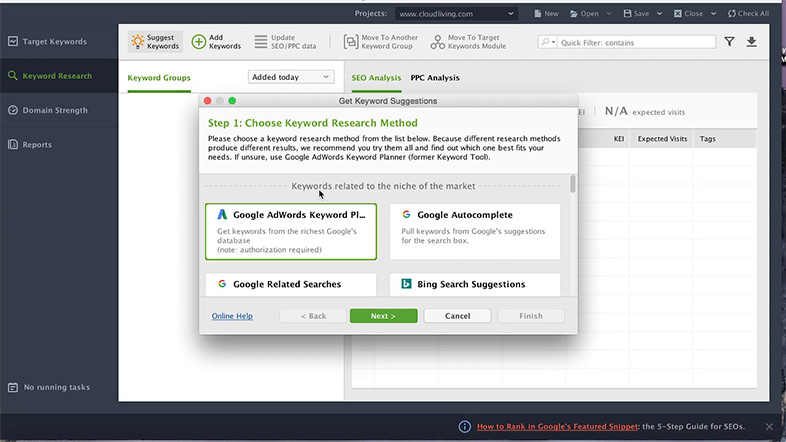Click Move To Target Keywords Module
This screenshot has height=442, width=786.
(468, 42)
